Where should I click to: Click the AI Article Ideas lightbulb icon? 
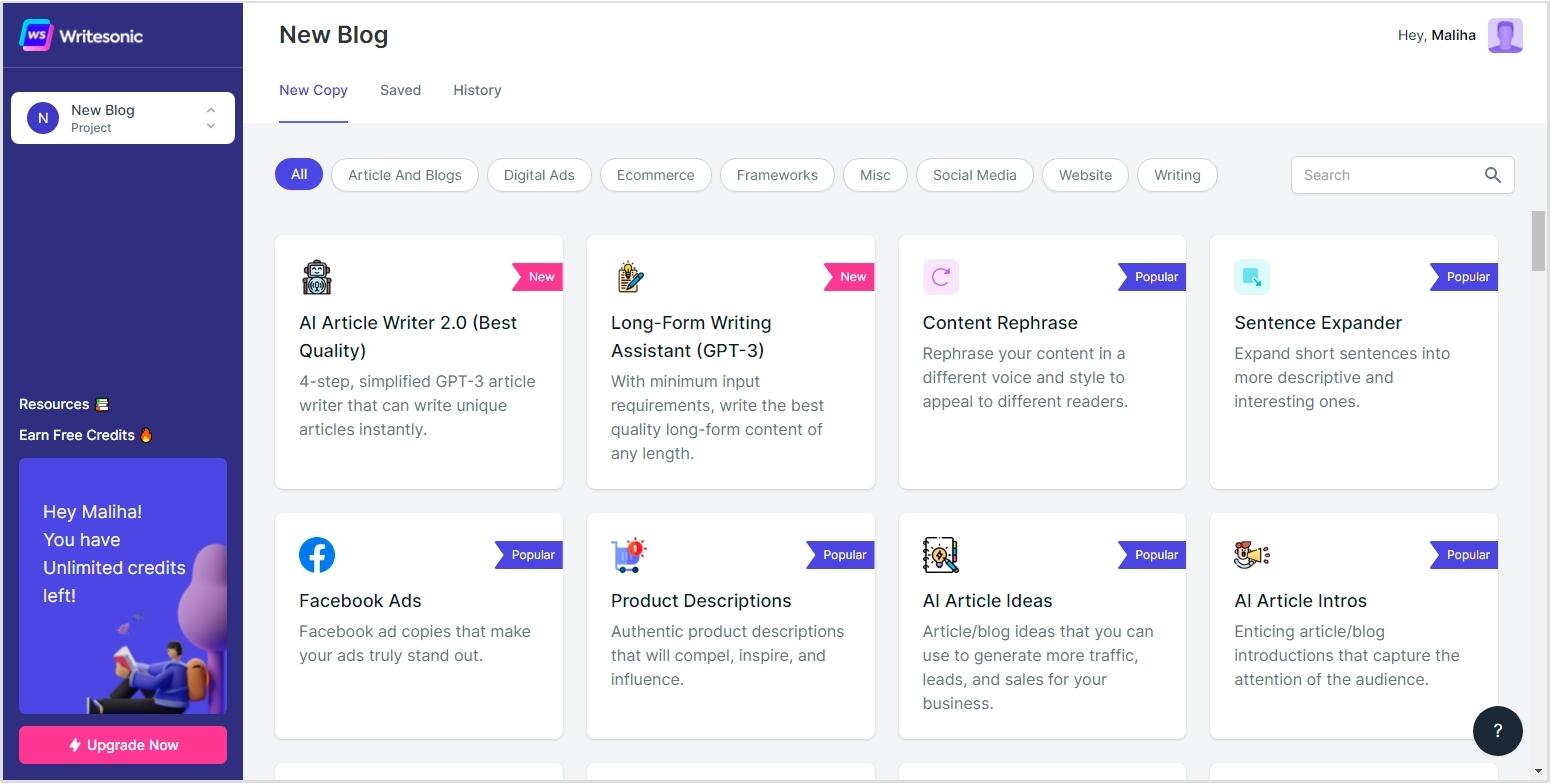pos(941,555)
